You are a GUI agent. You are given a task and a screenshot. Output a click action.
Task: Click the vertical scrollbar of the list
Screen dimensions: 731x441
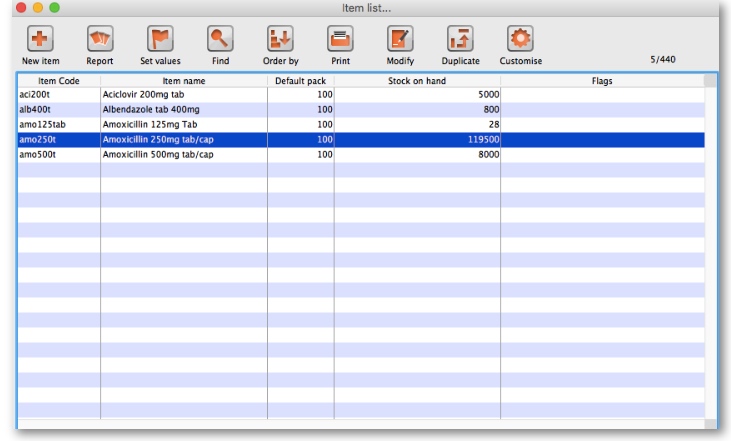pyautogui.click(x=710, y=250)
